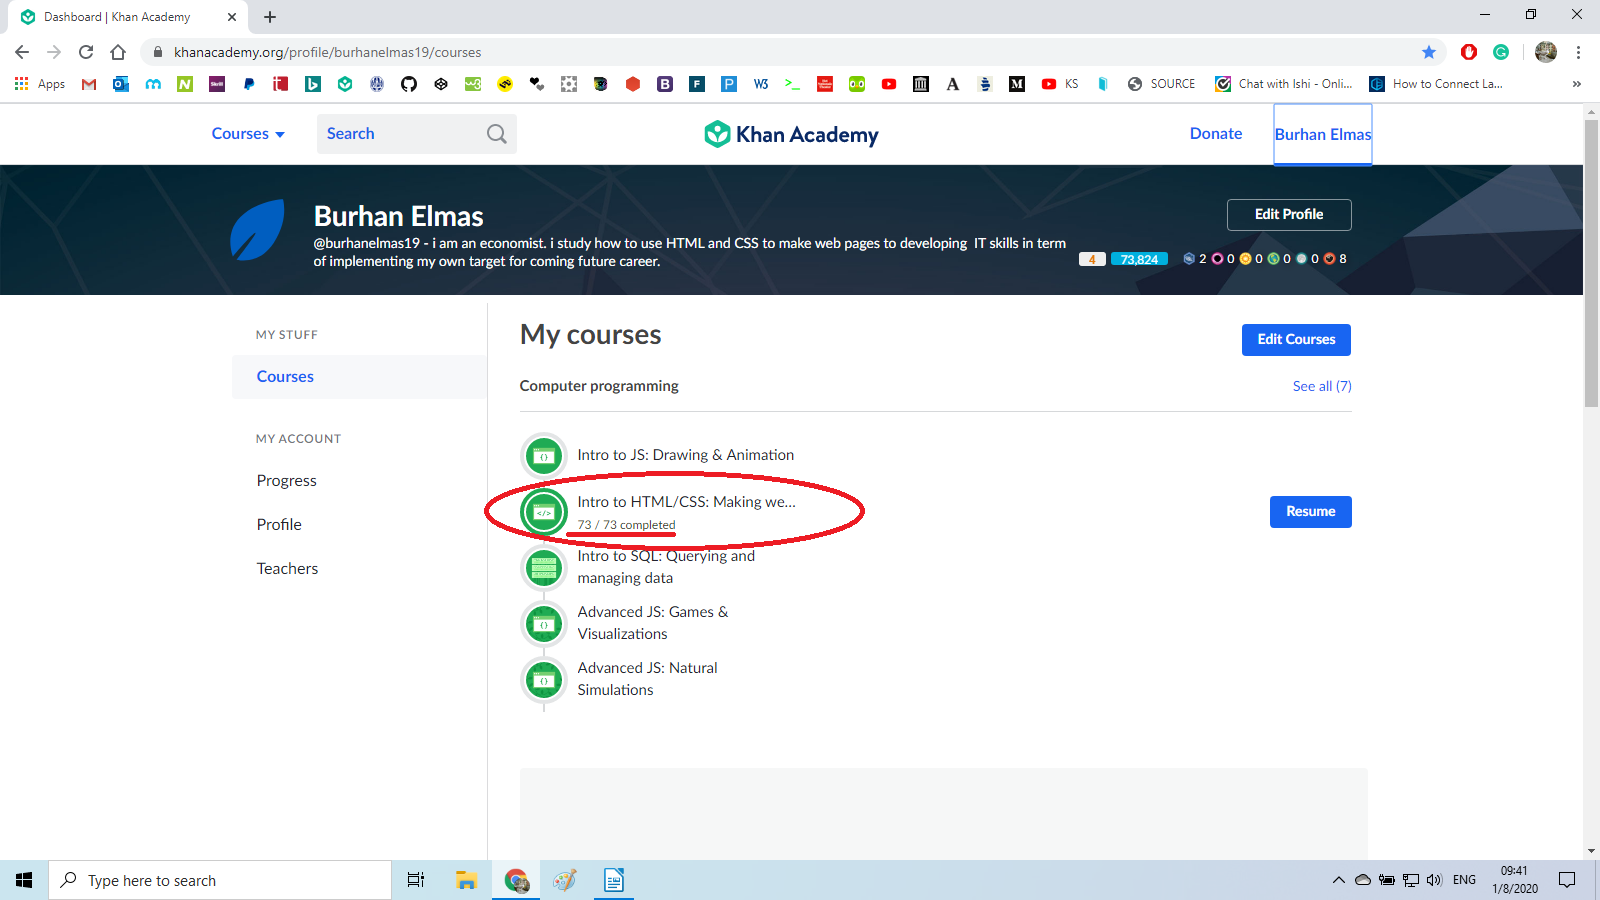Click Intro to SQL course icon
The image size is (1600, 900).
click(x=544, y=568)
